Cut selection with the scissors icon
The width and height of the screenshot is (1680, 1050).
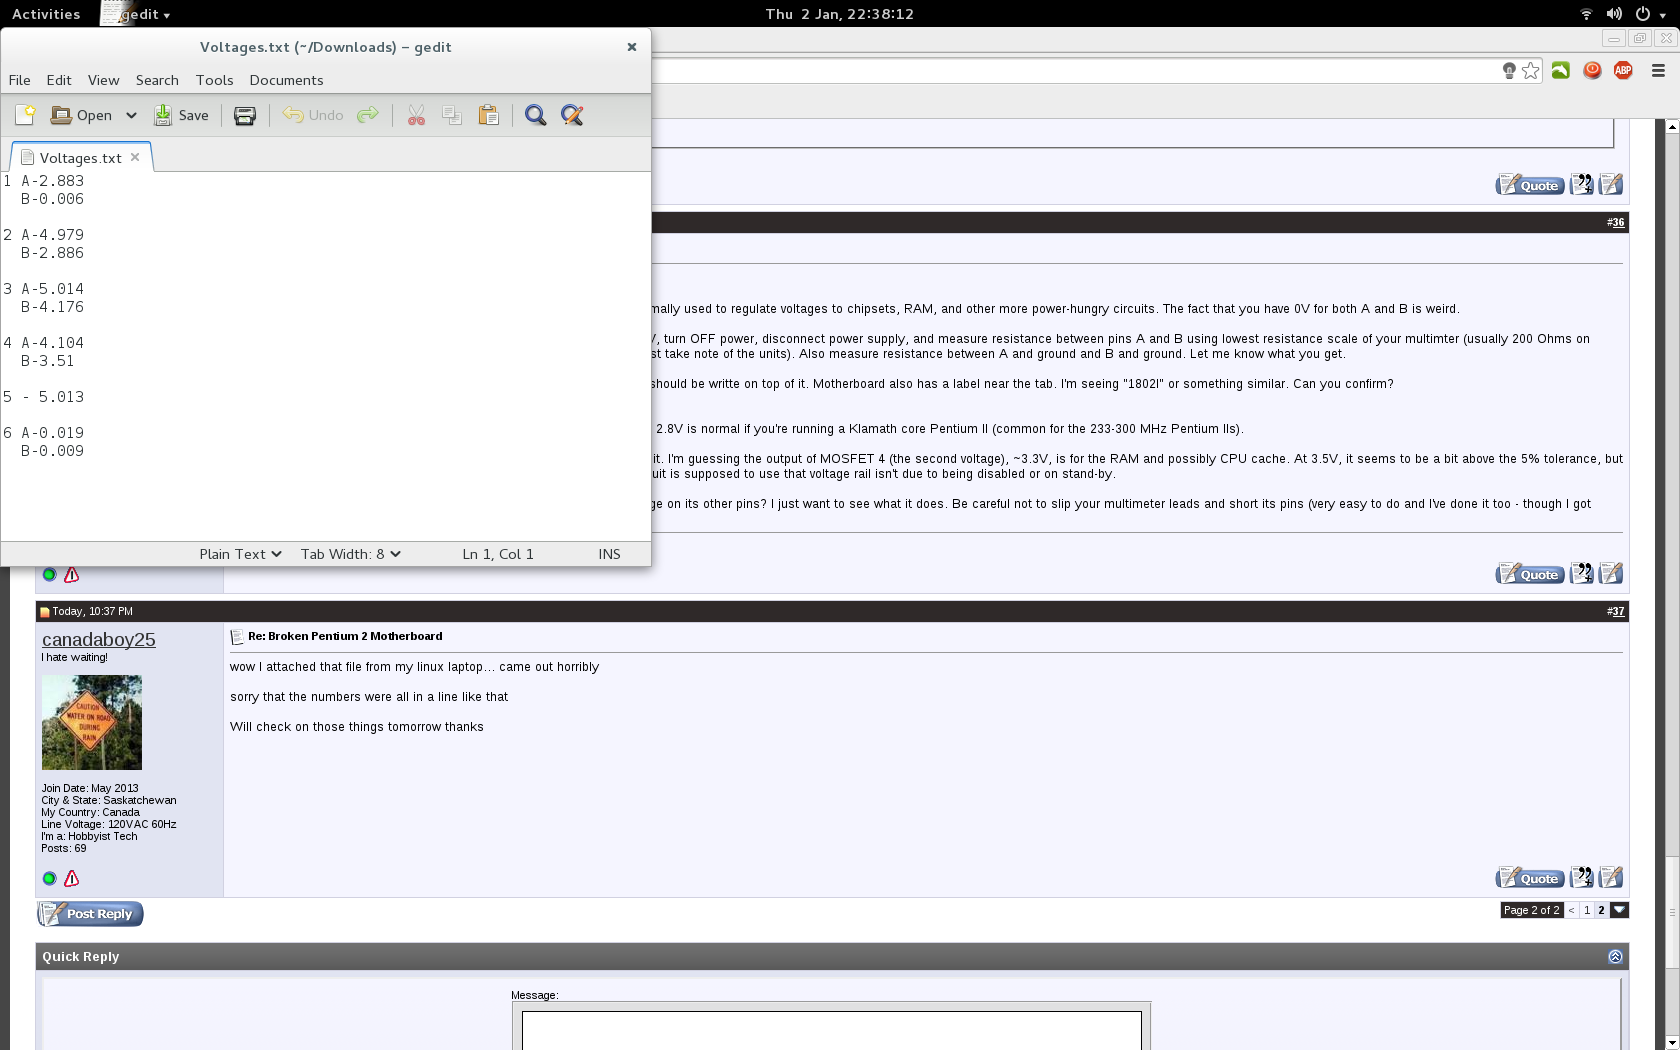click(x=417, y=115)
